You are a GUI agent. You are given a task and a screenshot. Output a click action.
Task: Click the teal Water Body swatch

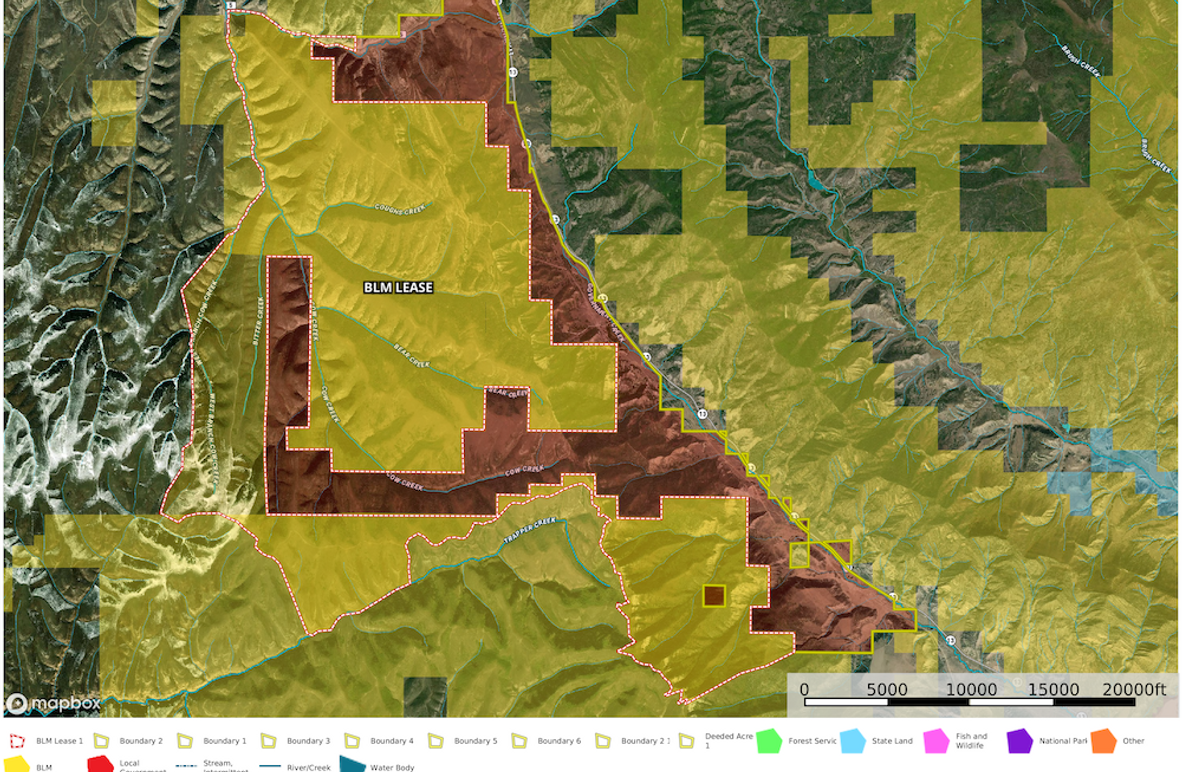pyautogui.click(x=352, y=765)
